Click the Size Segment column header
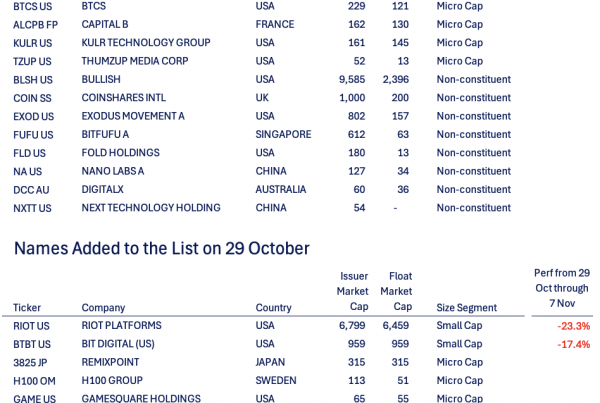Image resolution: width=600 pixels, height=403 pixels. click(466, 308)
